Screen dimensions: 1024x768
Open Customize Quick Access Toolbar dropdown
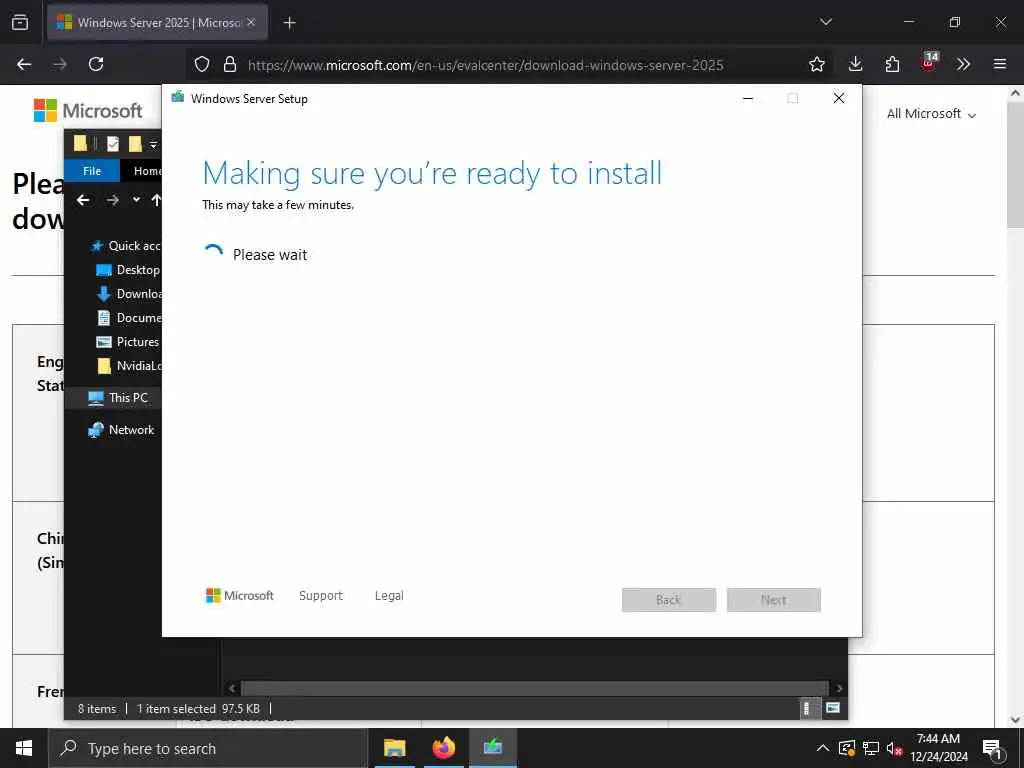pyautogui.click(x=153, y=144)
